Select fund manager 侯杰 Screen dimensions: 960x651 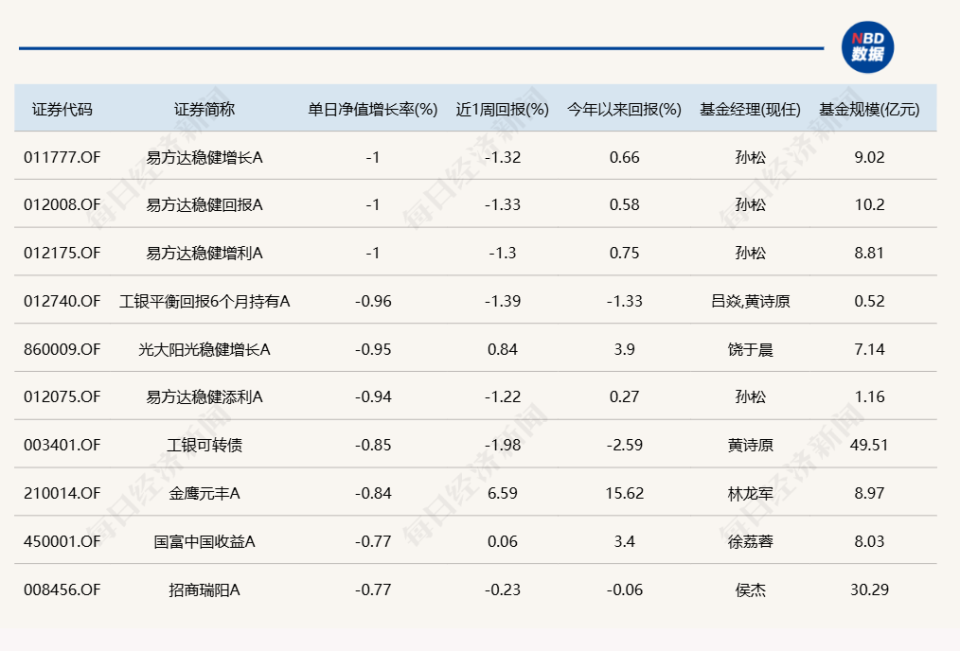pos(751,590)
